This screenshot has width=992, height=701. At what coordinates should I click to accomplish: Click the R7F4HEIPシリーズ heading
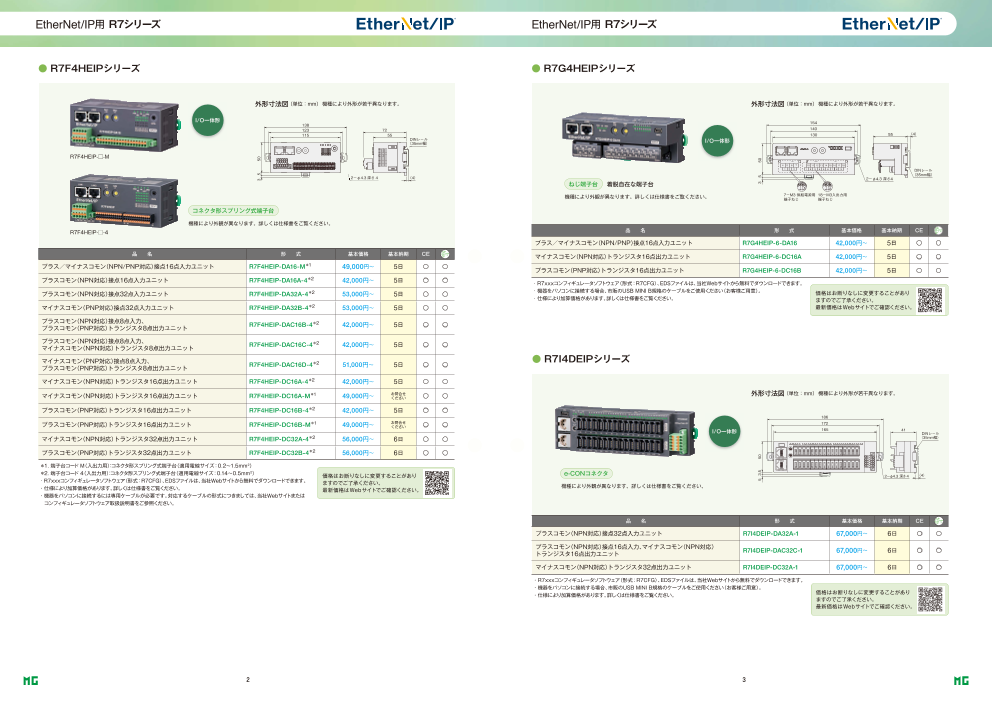point(95,68)
